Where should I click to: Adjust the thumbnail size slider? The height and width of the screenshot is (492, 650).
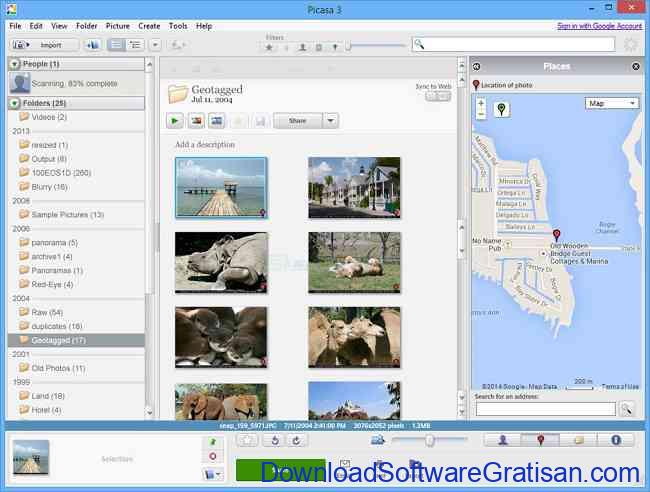tap(429, 439)
